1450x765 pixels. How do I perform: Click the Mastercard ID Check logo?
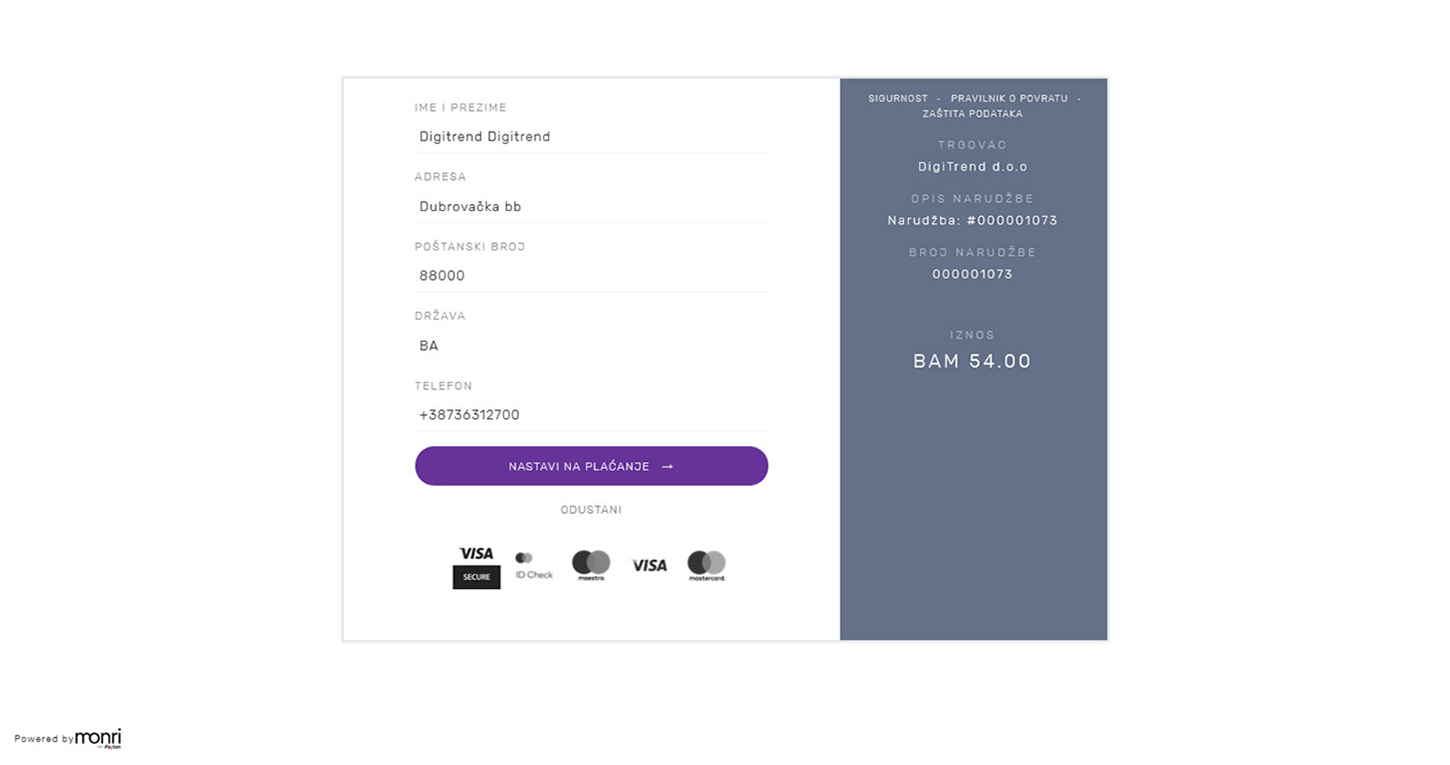pyautogui.click(x=533, y=566)
